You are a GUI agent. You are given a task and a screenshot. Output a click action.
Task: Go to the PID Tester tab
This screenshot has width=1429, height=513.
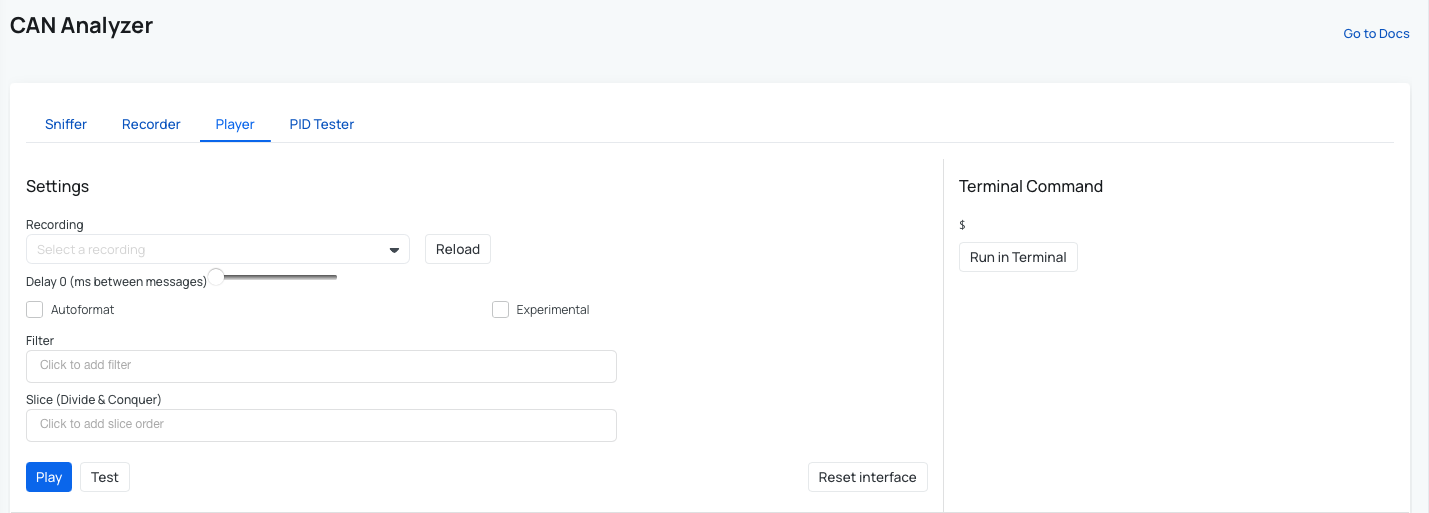pyautogui.click(x=322, y=124)
